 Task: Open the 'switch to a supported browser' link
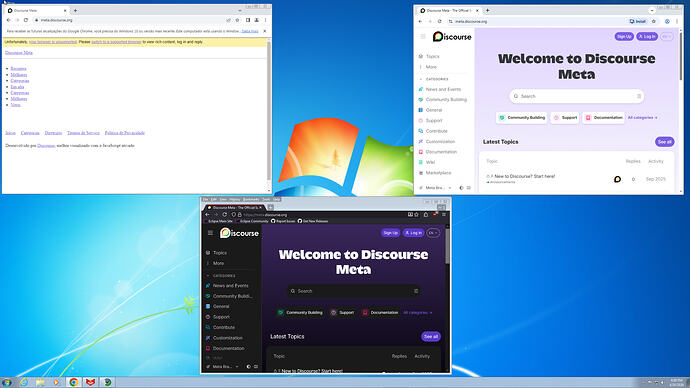(116, 42)
